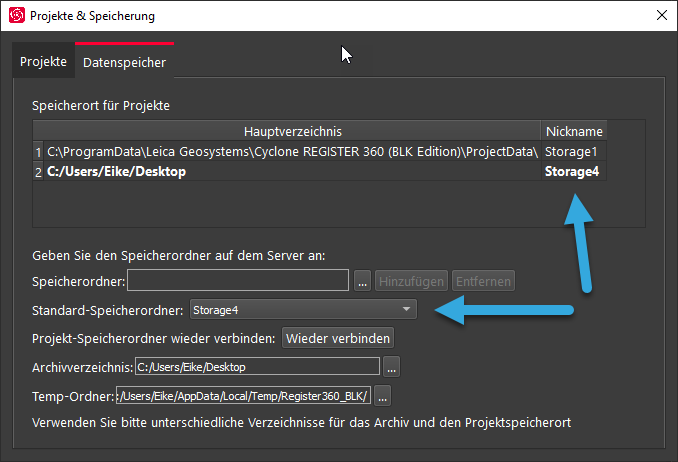Select the C:/Users/Eike/Desktop directory row
The image size is (678, 462).
(x=292, y=171)
